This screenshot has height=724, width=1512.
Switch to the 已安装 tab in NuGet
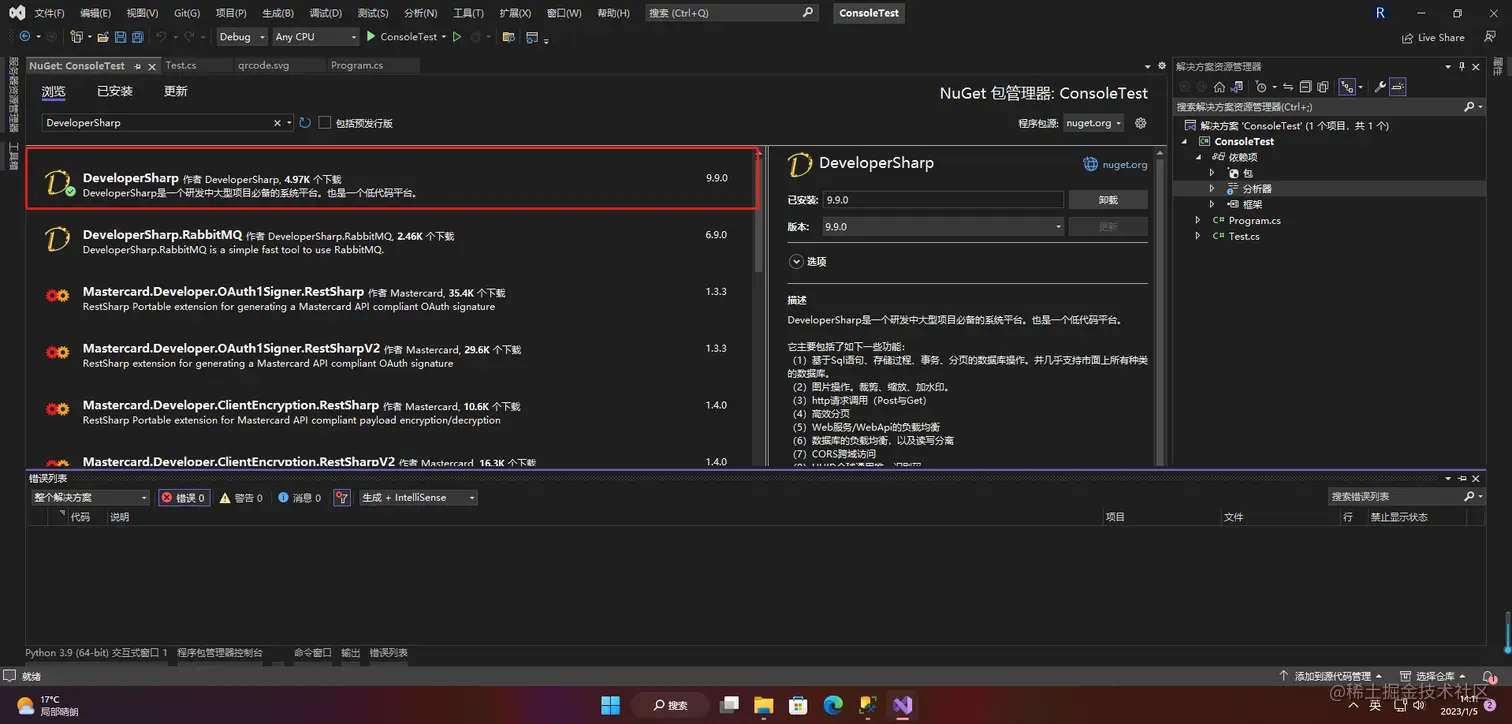(114, 91)
